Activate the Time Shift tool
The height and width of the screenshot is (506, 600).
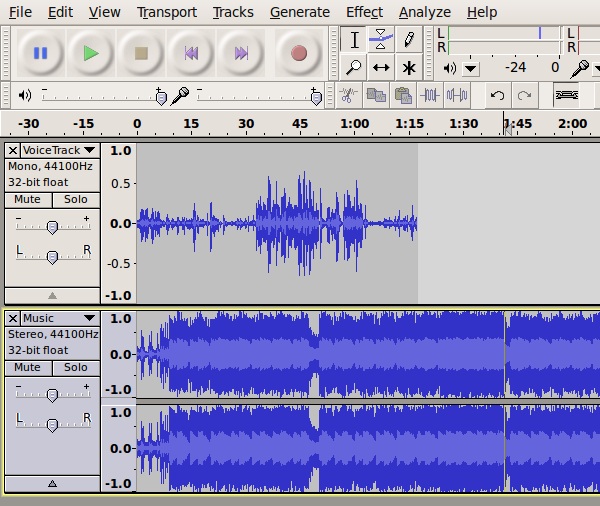(x=381, y=68)
